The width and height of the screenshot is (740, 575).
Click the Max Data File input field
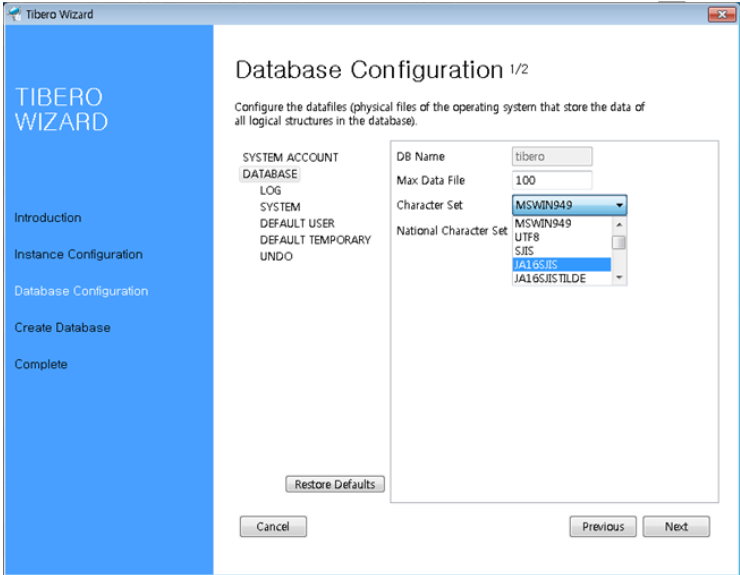click(552, 180)
